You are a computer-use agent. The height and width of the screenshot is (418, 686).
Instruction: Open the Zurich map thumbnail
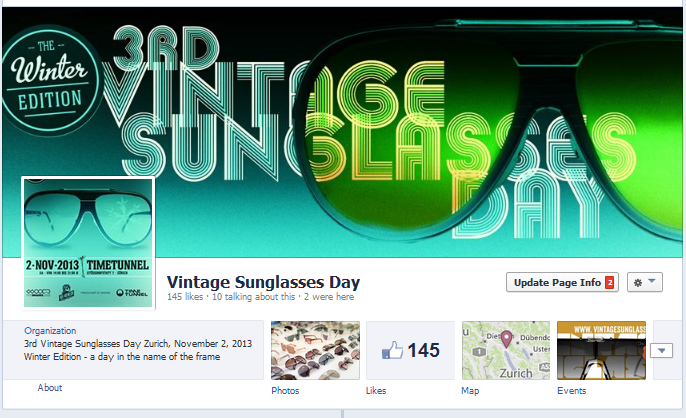506,350
